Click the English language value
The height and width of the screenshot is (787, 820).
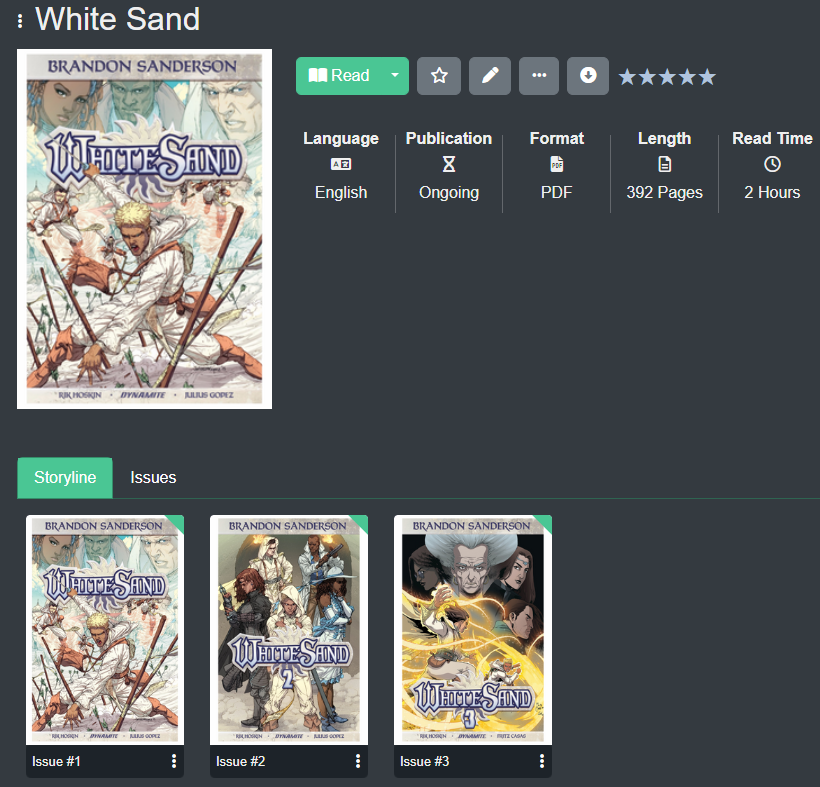(x=341, y=192)
